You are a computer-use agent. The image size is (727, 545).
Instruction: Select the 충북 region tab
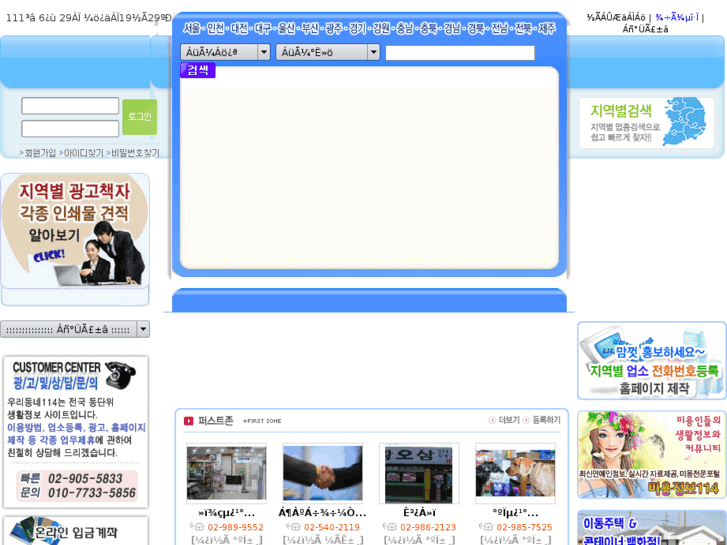[428, 29]
